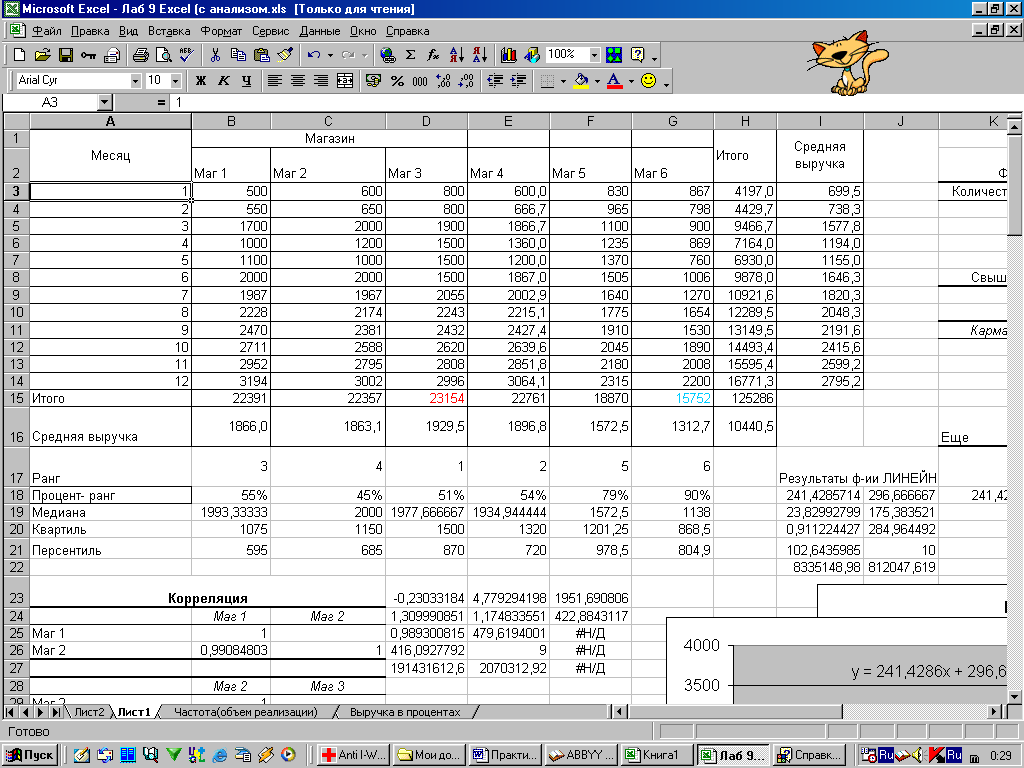Toggle italic formatting with the К button
Viewport: 1024px width, 768px height.
coord(223,80)
